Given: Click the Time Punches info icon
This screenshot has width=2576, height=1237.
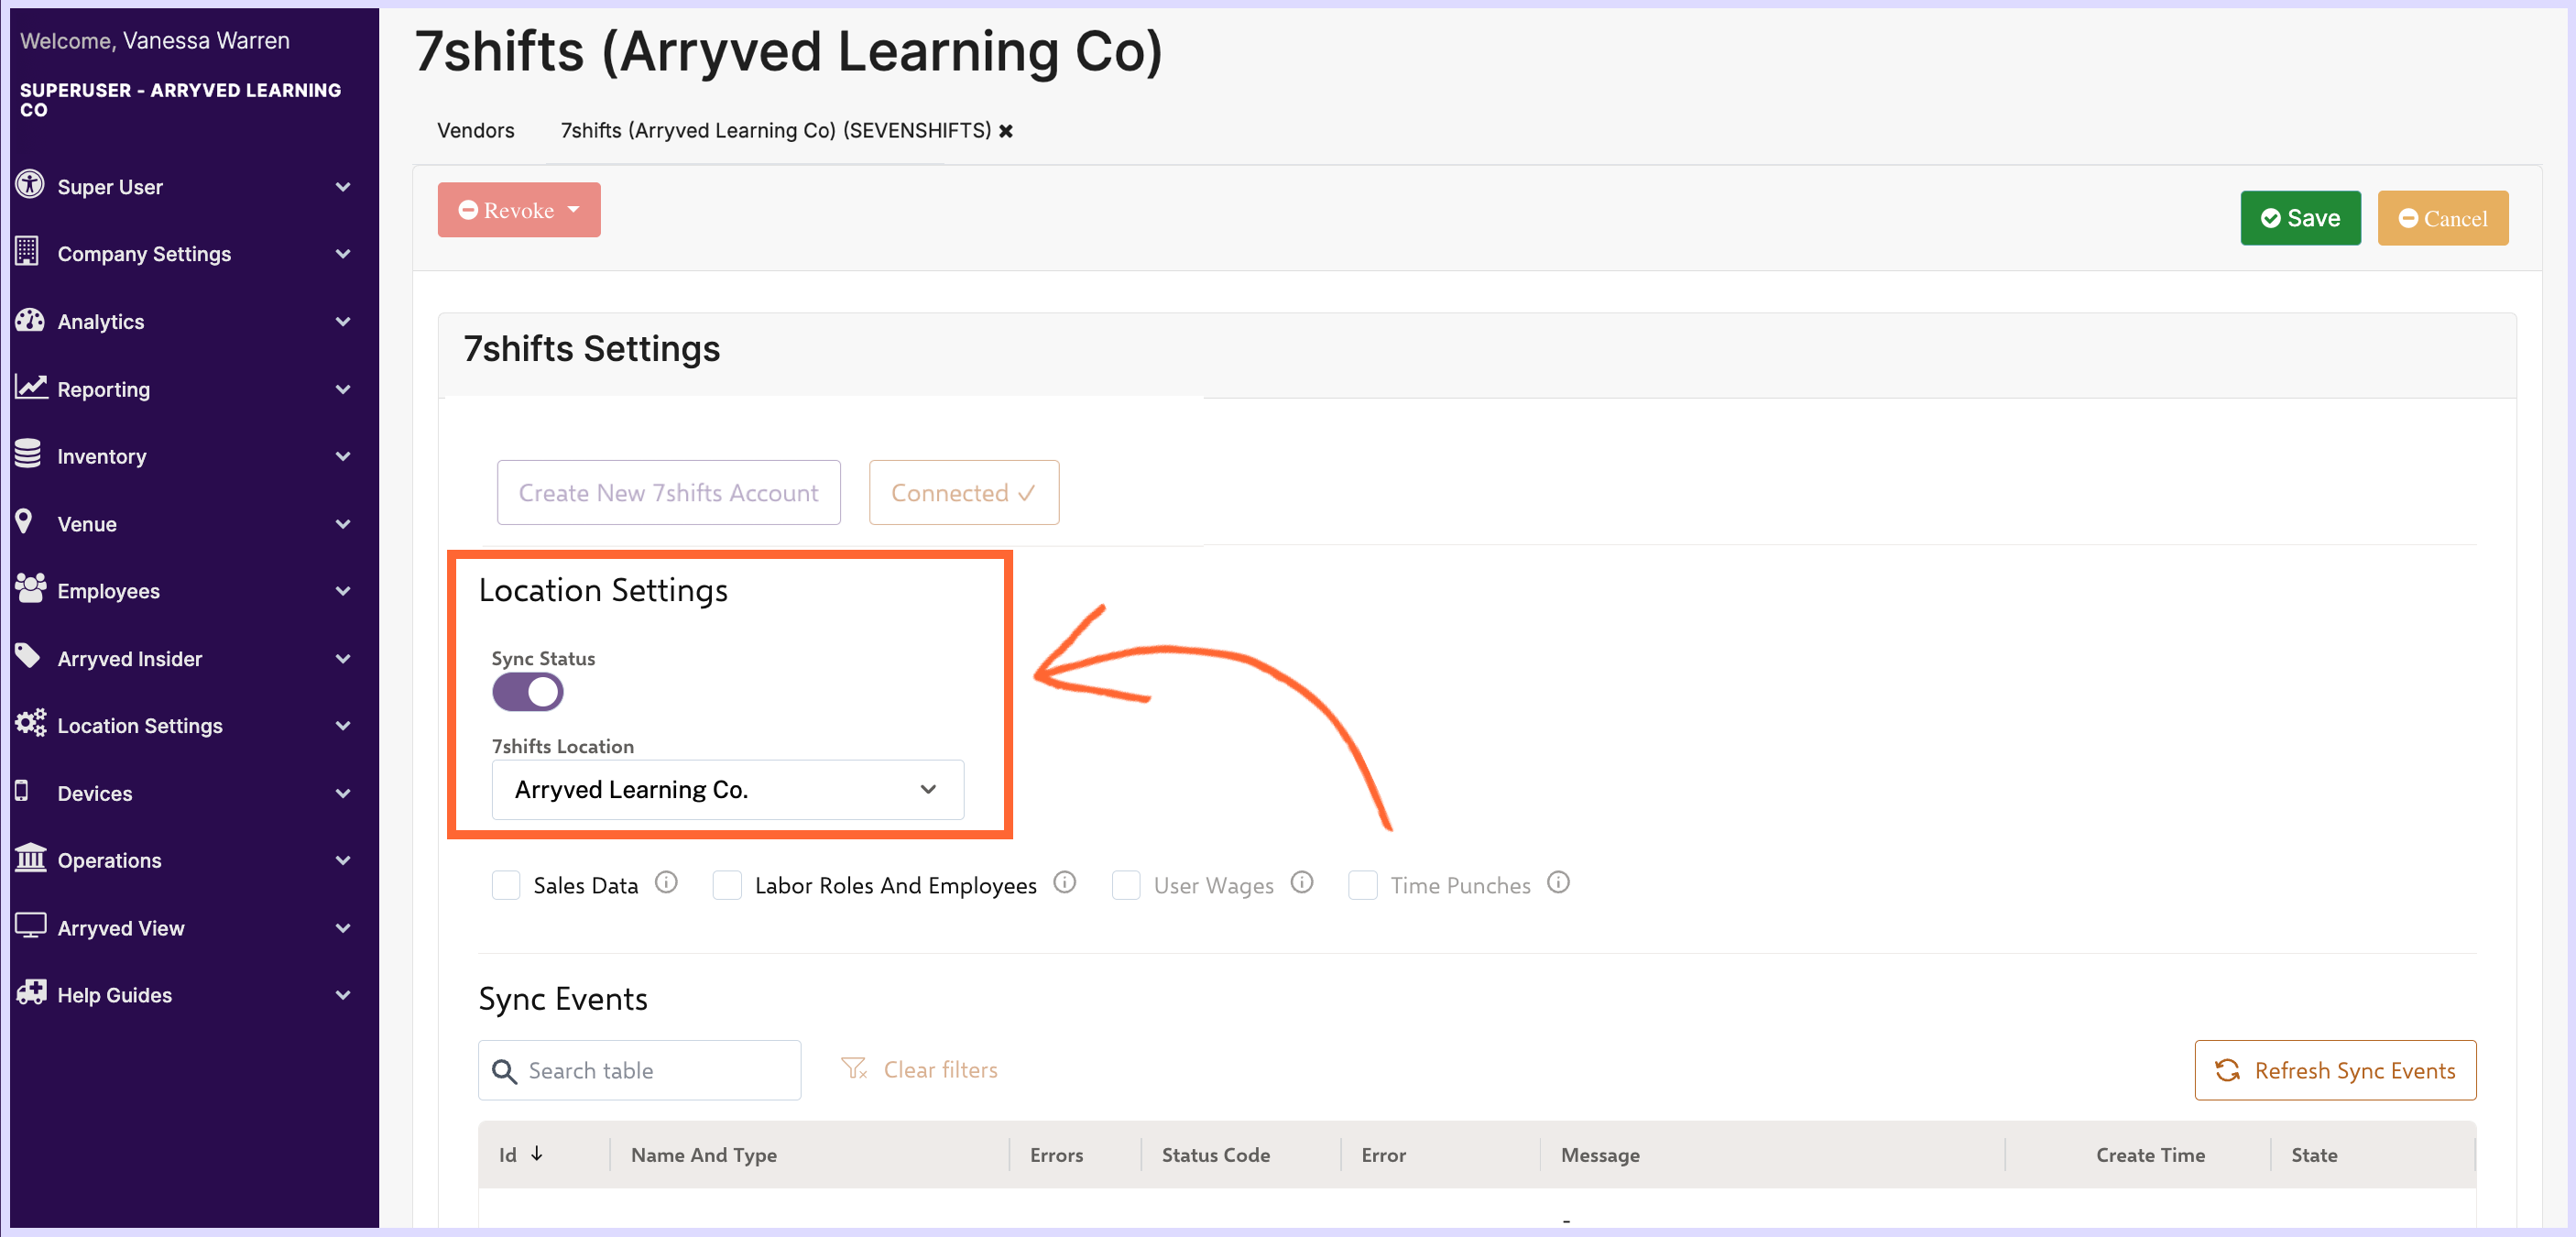Looking at the screenshot, I should pos(1559,883).
